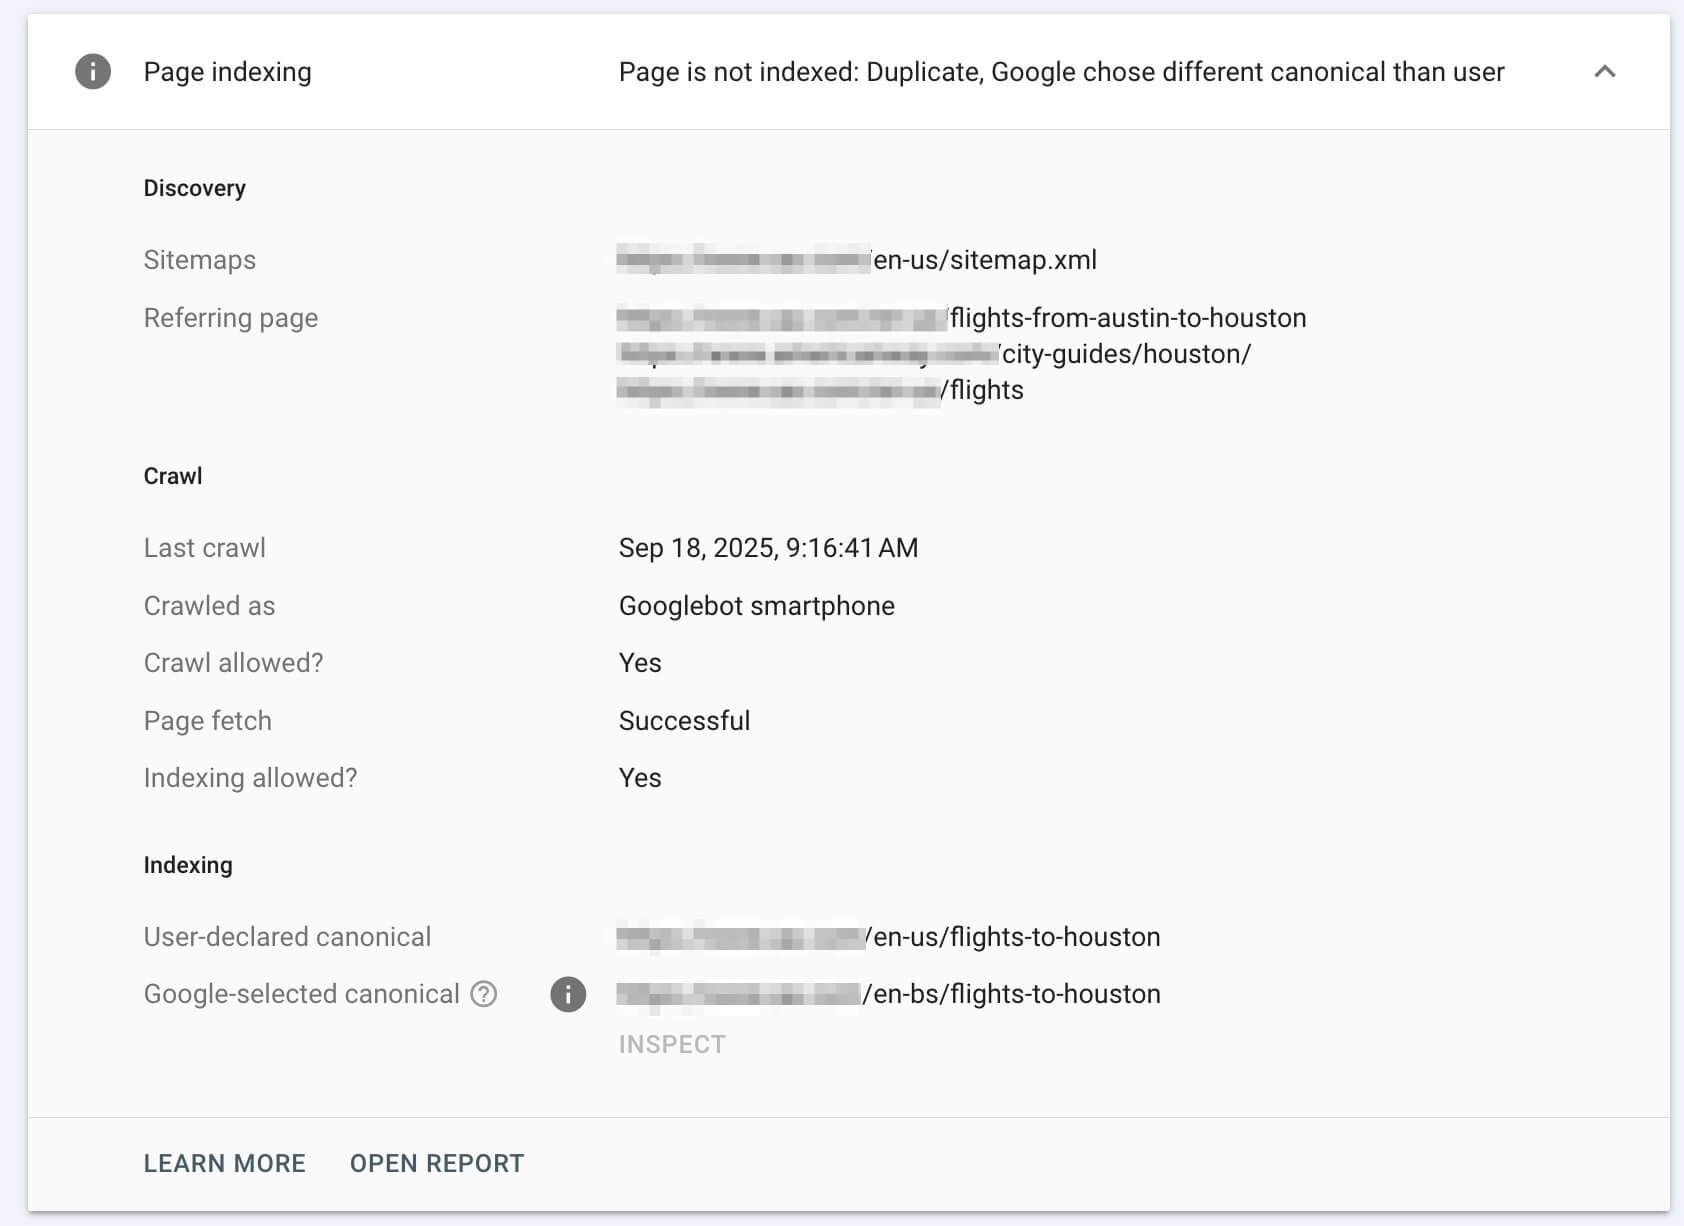
Task: Click the 'Successful' page fetch value
Action: 684,721
